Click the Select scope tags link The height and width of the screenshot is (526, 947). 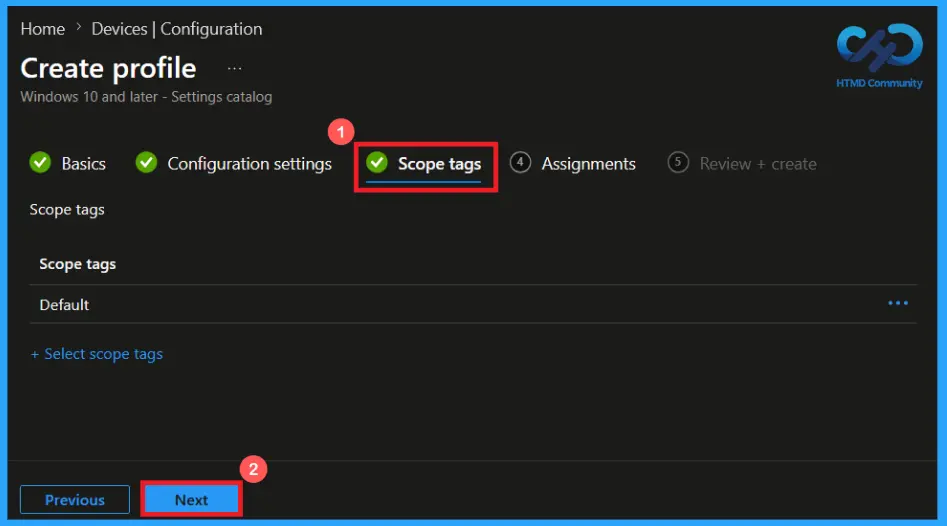point(97,354)
